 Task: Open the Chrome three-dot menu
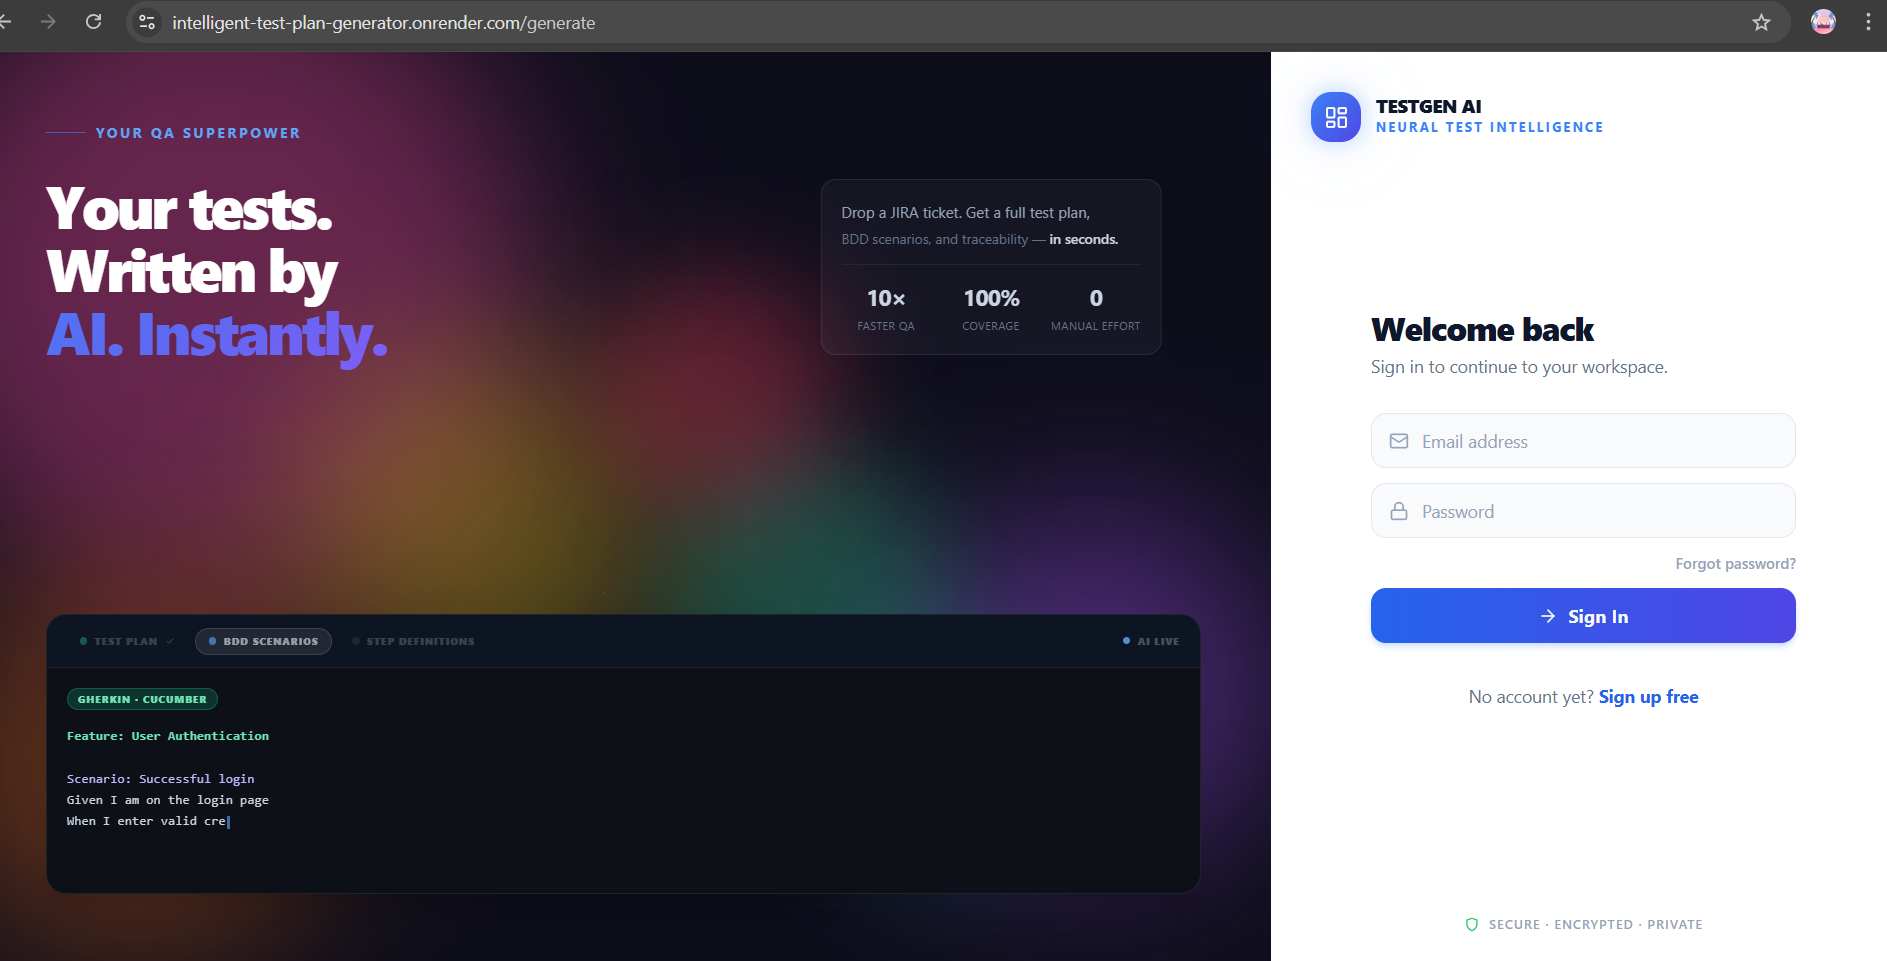pos(1868,22)
